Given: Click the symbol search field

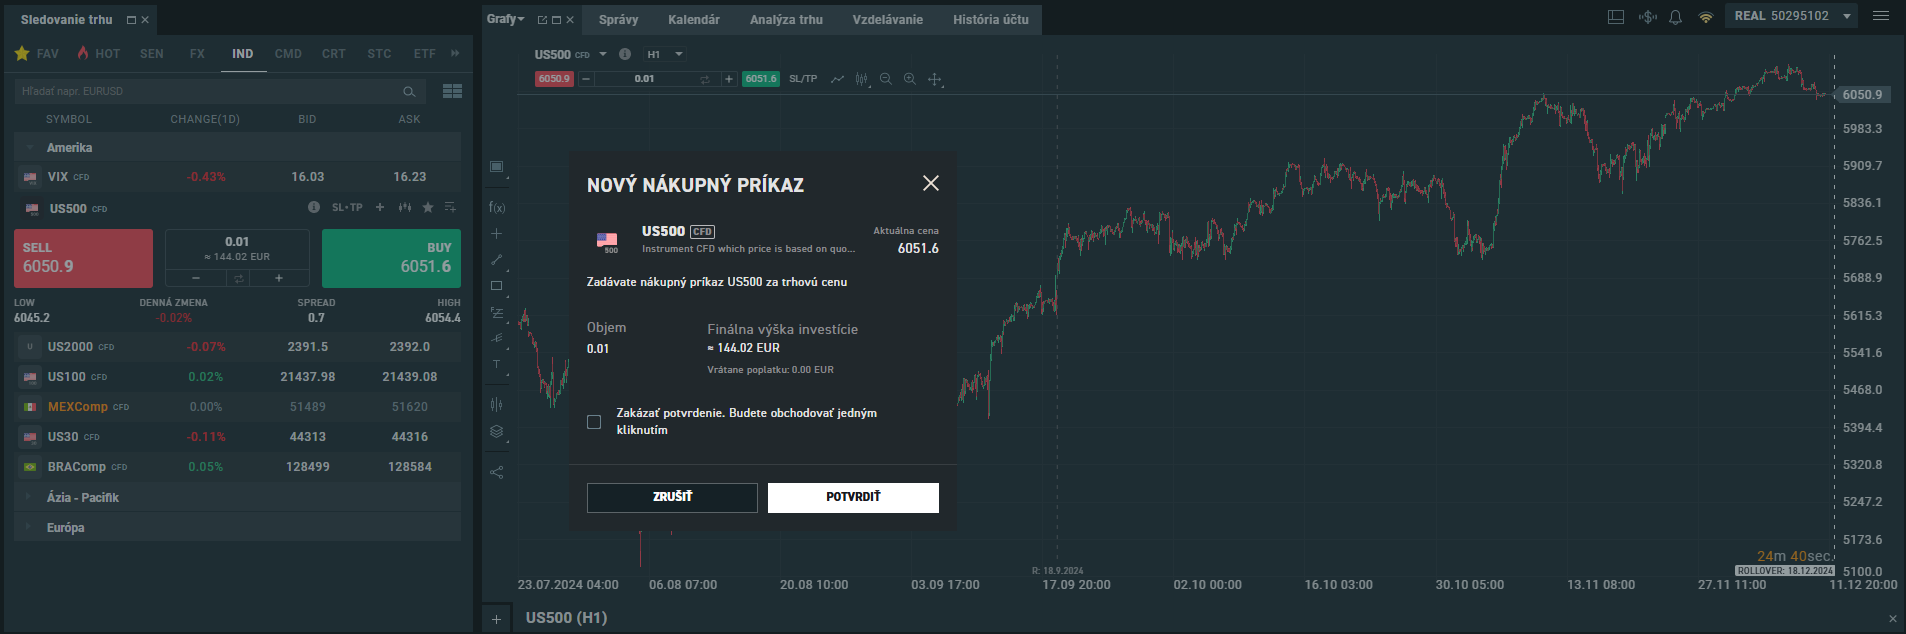Looking at the screenshot, I should click(x=210, y=91).
